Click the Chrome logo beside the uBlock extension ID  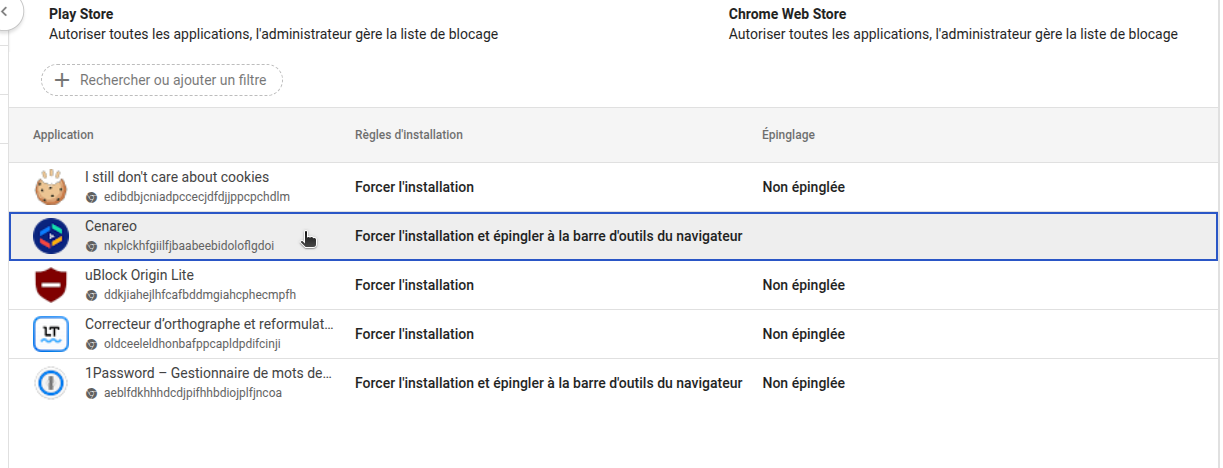pyautogui.click(x=92, y=295)
